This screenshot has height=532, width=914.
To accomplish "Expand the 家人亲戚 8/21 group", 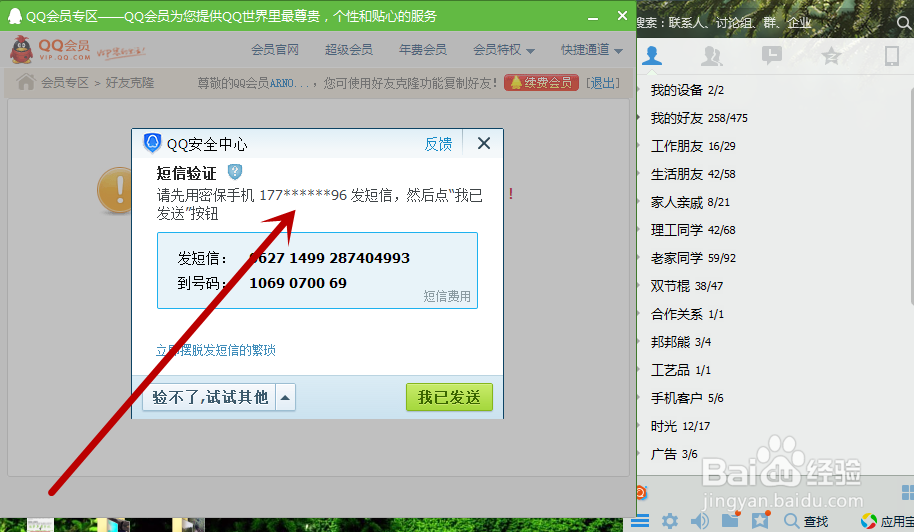I will 690,202.
